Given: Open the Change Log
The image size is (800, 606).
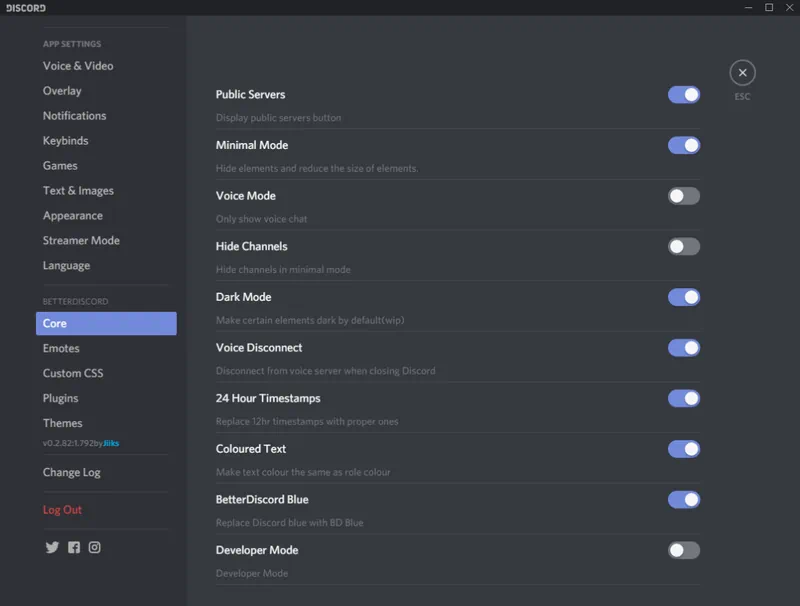Looking at the screenshot, I should (72, 472).
